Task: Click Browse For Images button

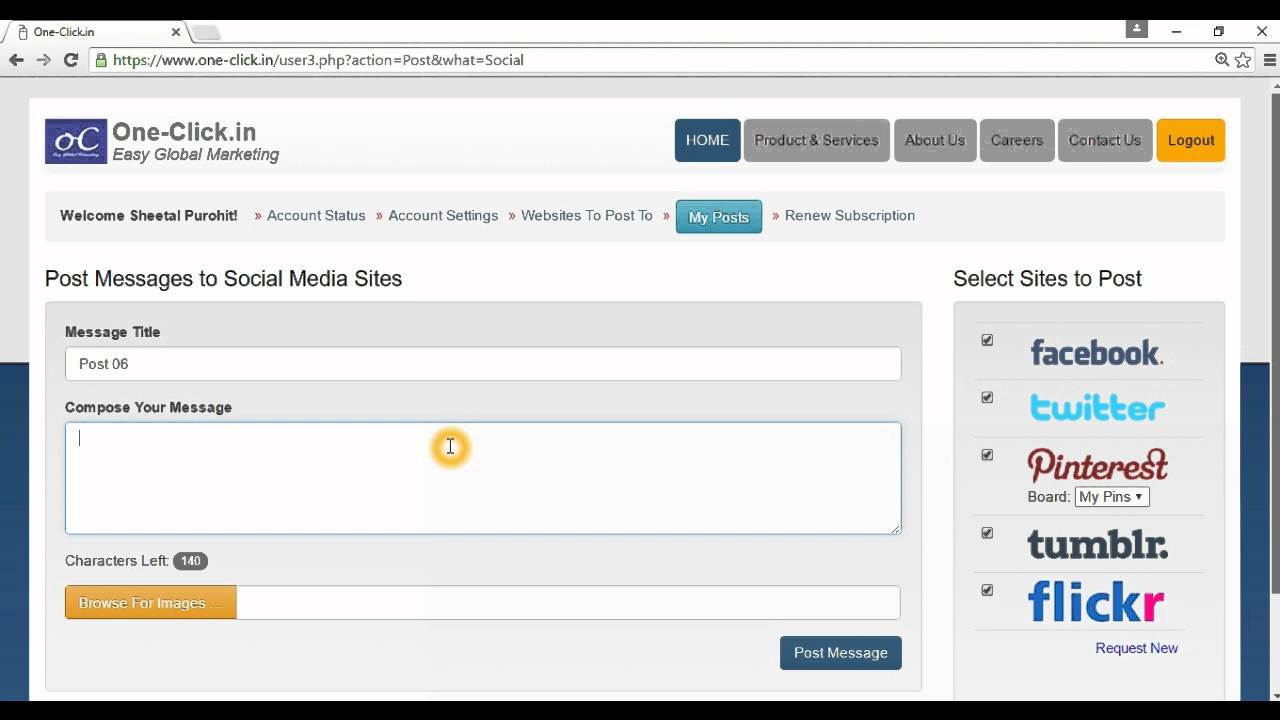Action: click(x=151, y=602)
